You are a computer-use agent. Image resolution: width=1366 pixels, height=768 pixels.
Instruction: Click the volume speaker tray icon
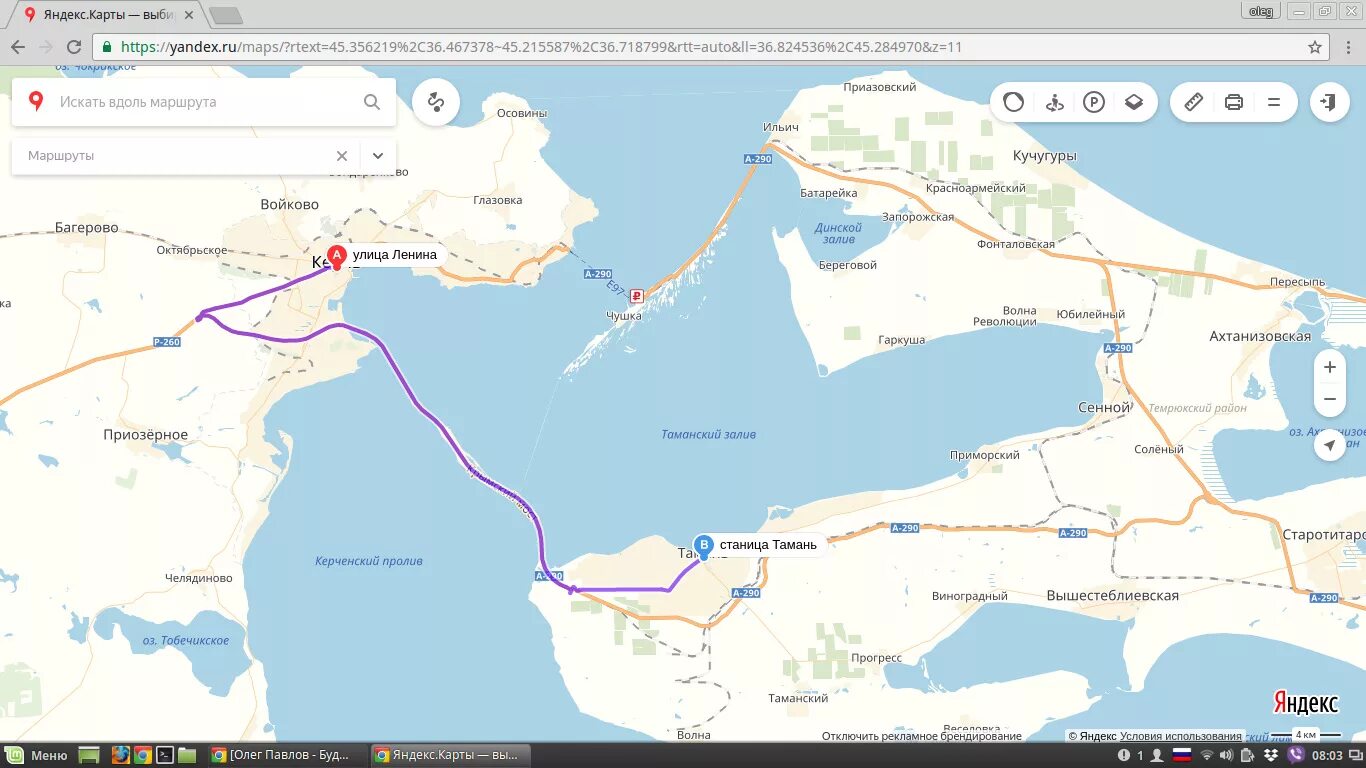click(x=1228, y=755)
